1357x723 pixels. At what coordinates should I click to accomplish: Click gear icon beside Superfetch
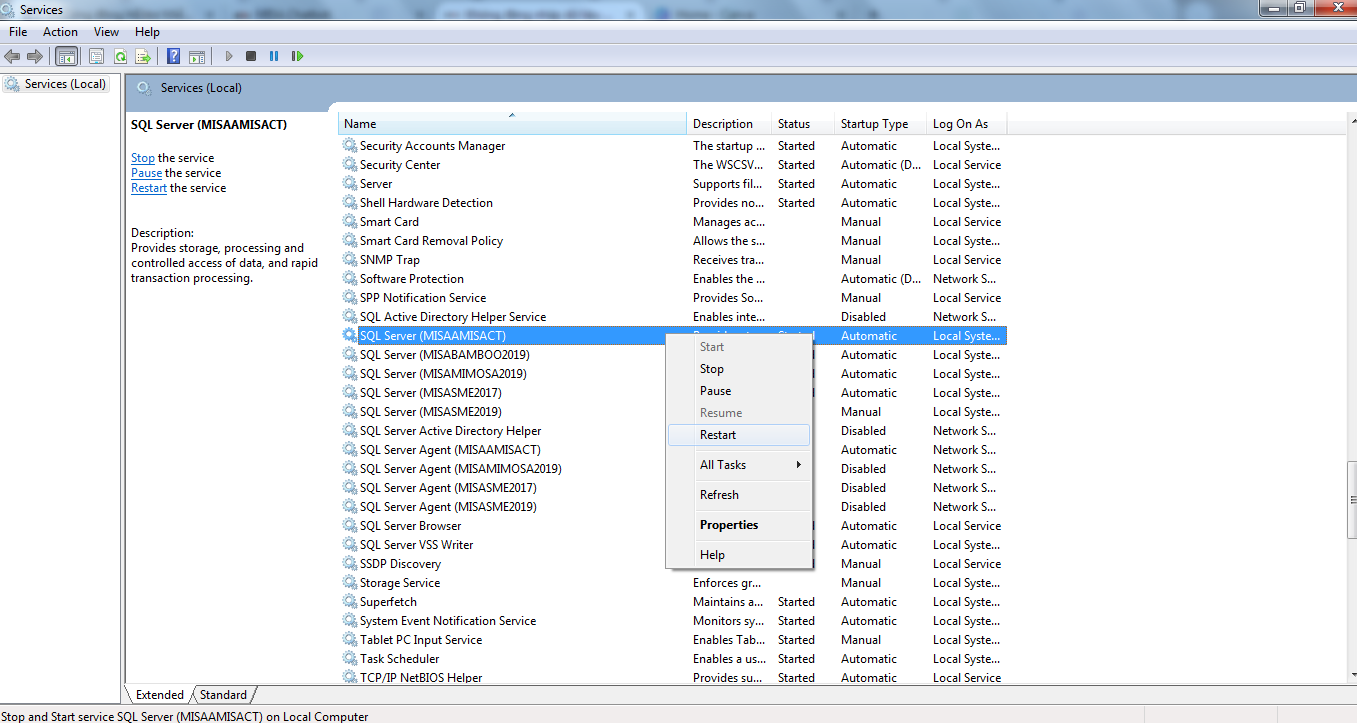click(x=349, y=602)
